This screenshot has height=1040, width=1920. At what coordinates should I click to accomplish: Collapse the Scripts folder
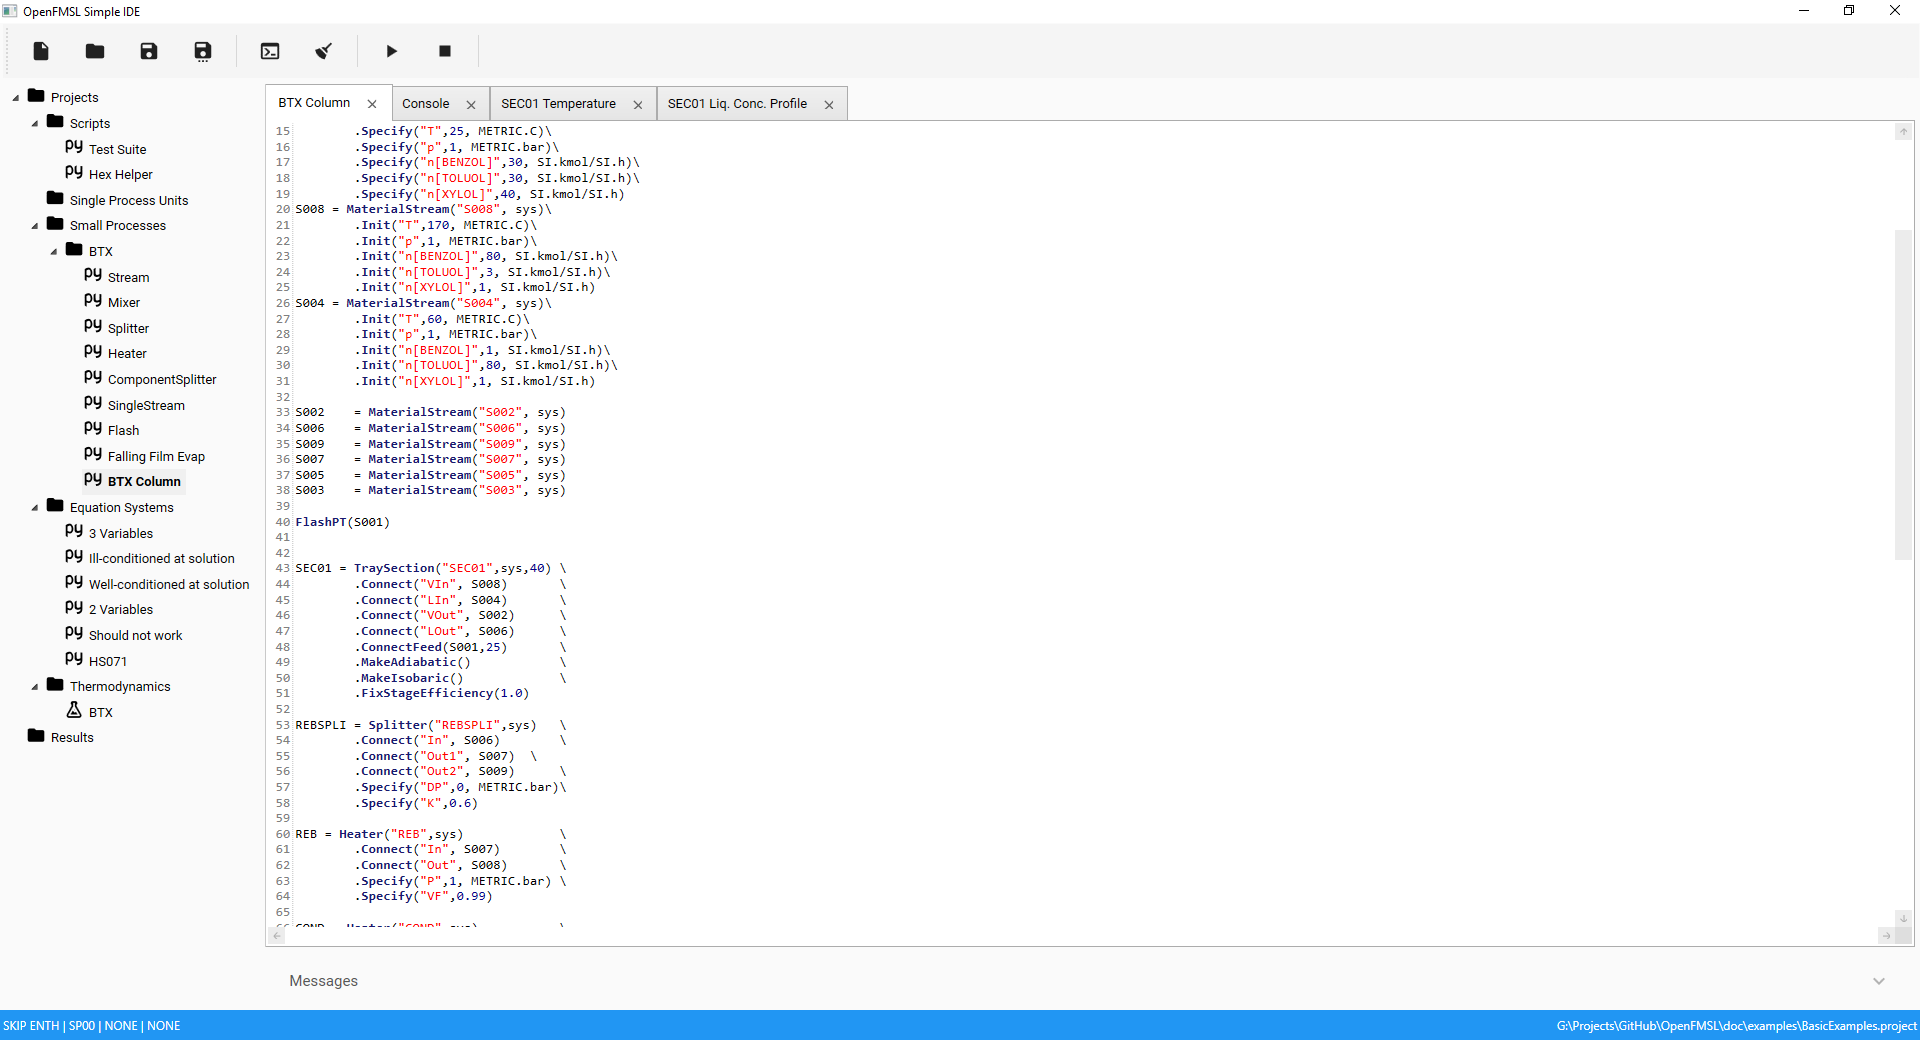[x=35, y=124]
